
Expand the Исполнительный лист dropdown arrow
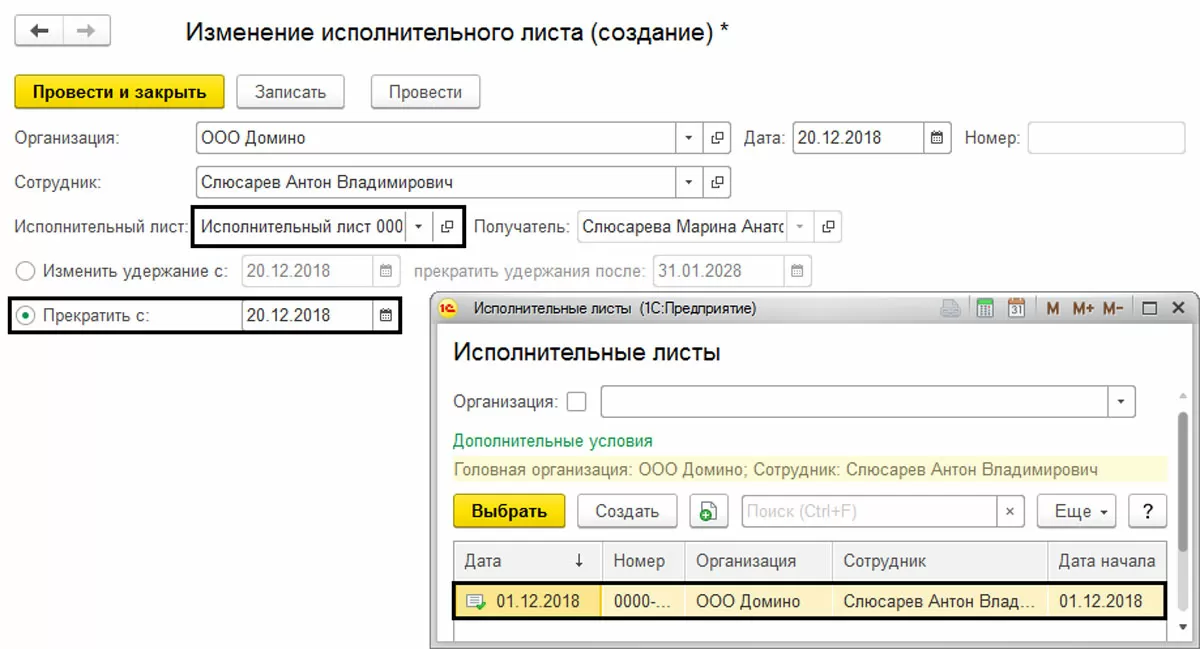pyautogui.click(x=419, y=227)
